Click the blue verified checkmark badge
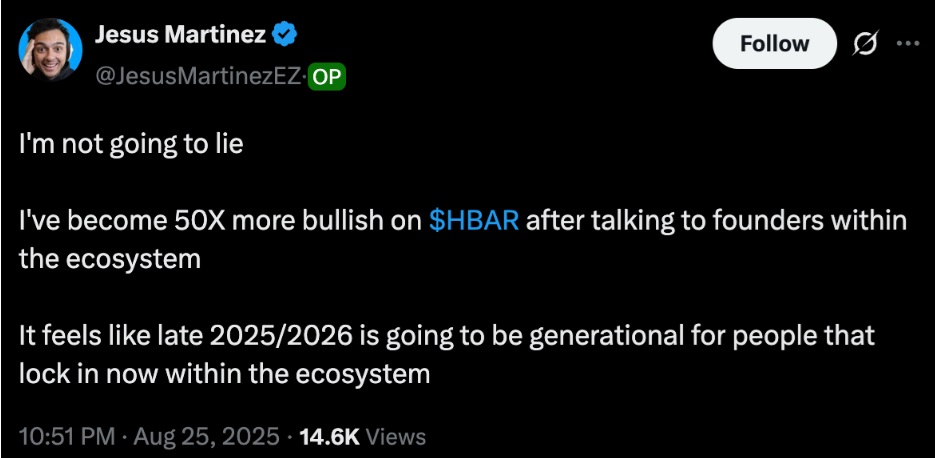 (285, 35)
